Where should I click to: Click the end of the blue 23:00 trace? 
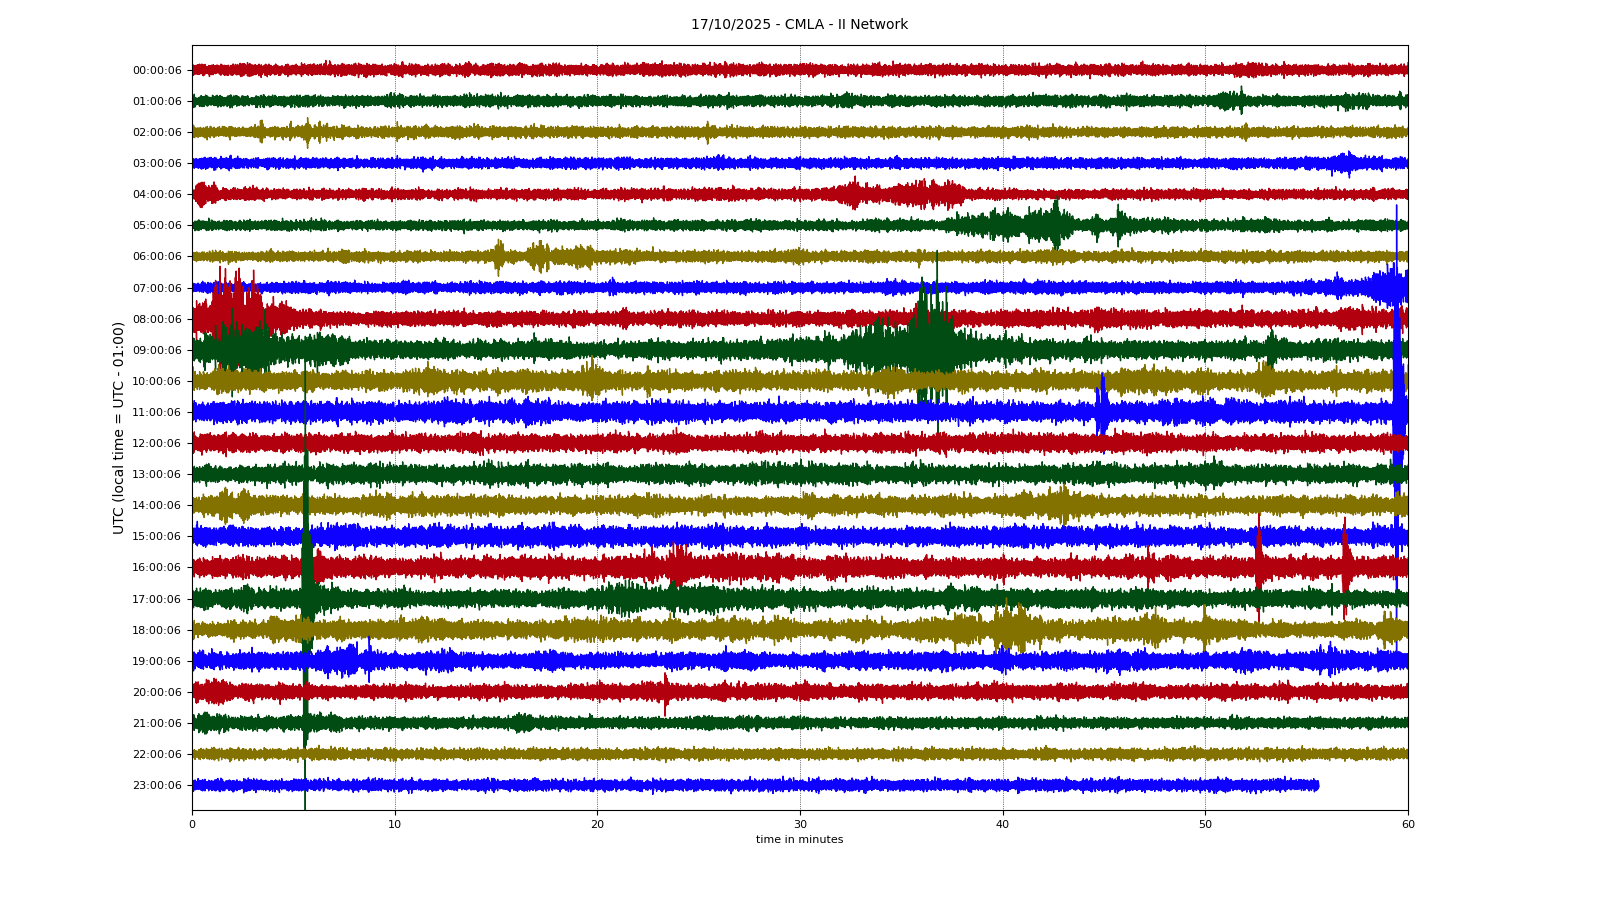click(1316, 785)
